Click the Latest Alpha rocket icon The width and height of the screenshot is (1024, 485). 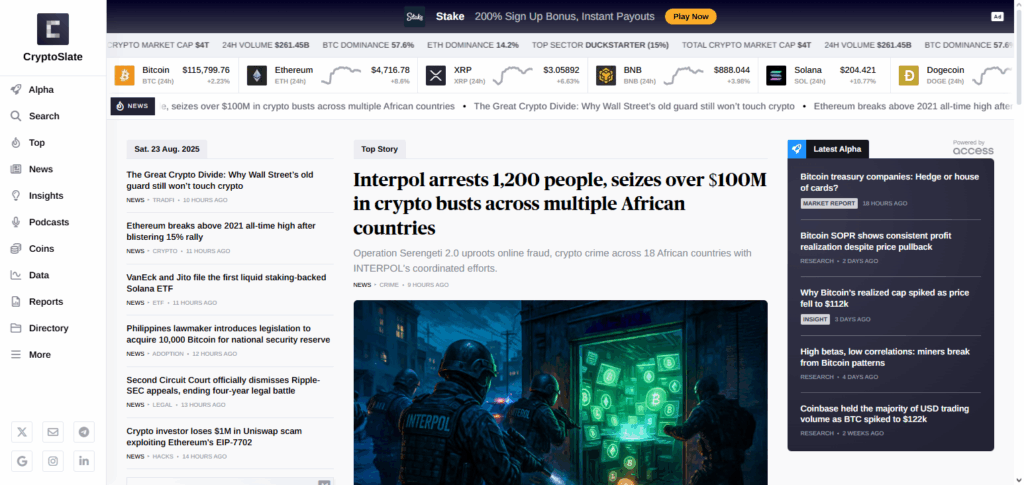pyautogui.click(x=797, y=149)
